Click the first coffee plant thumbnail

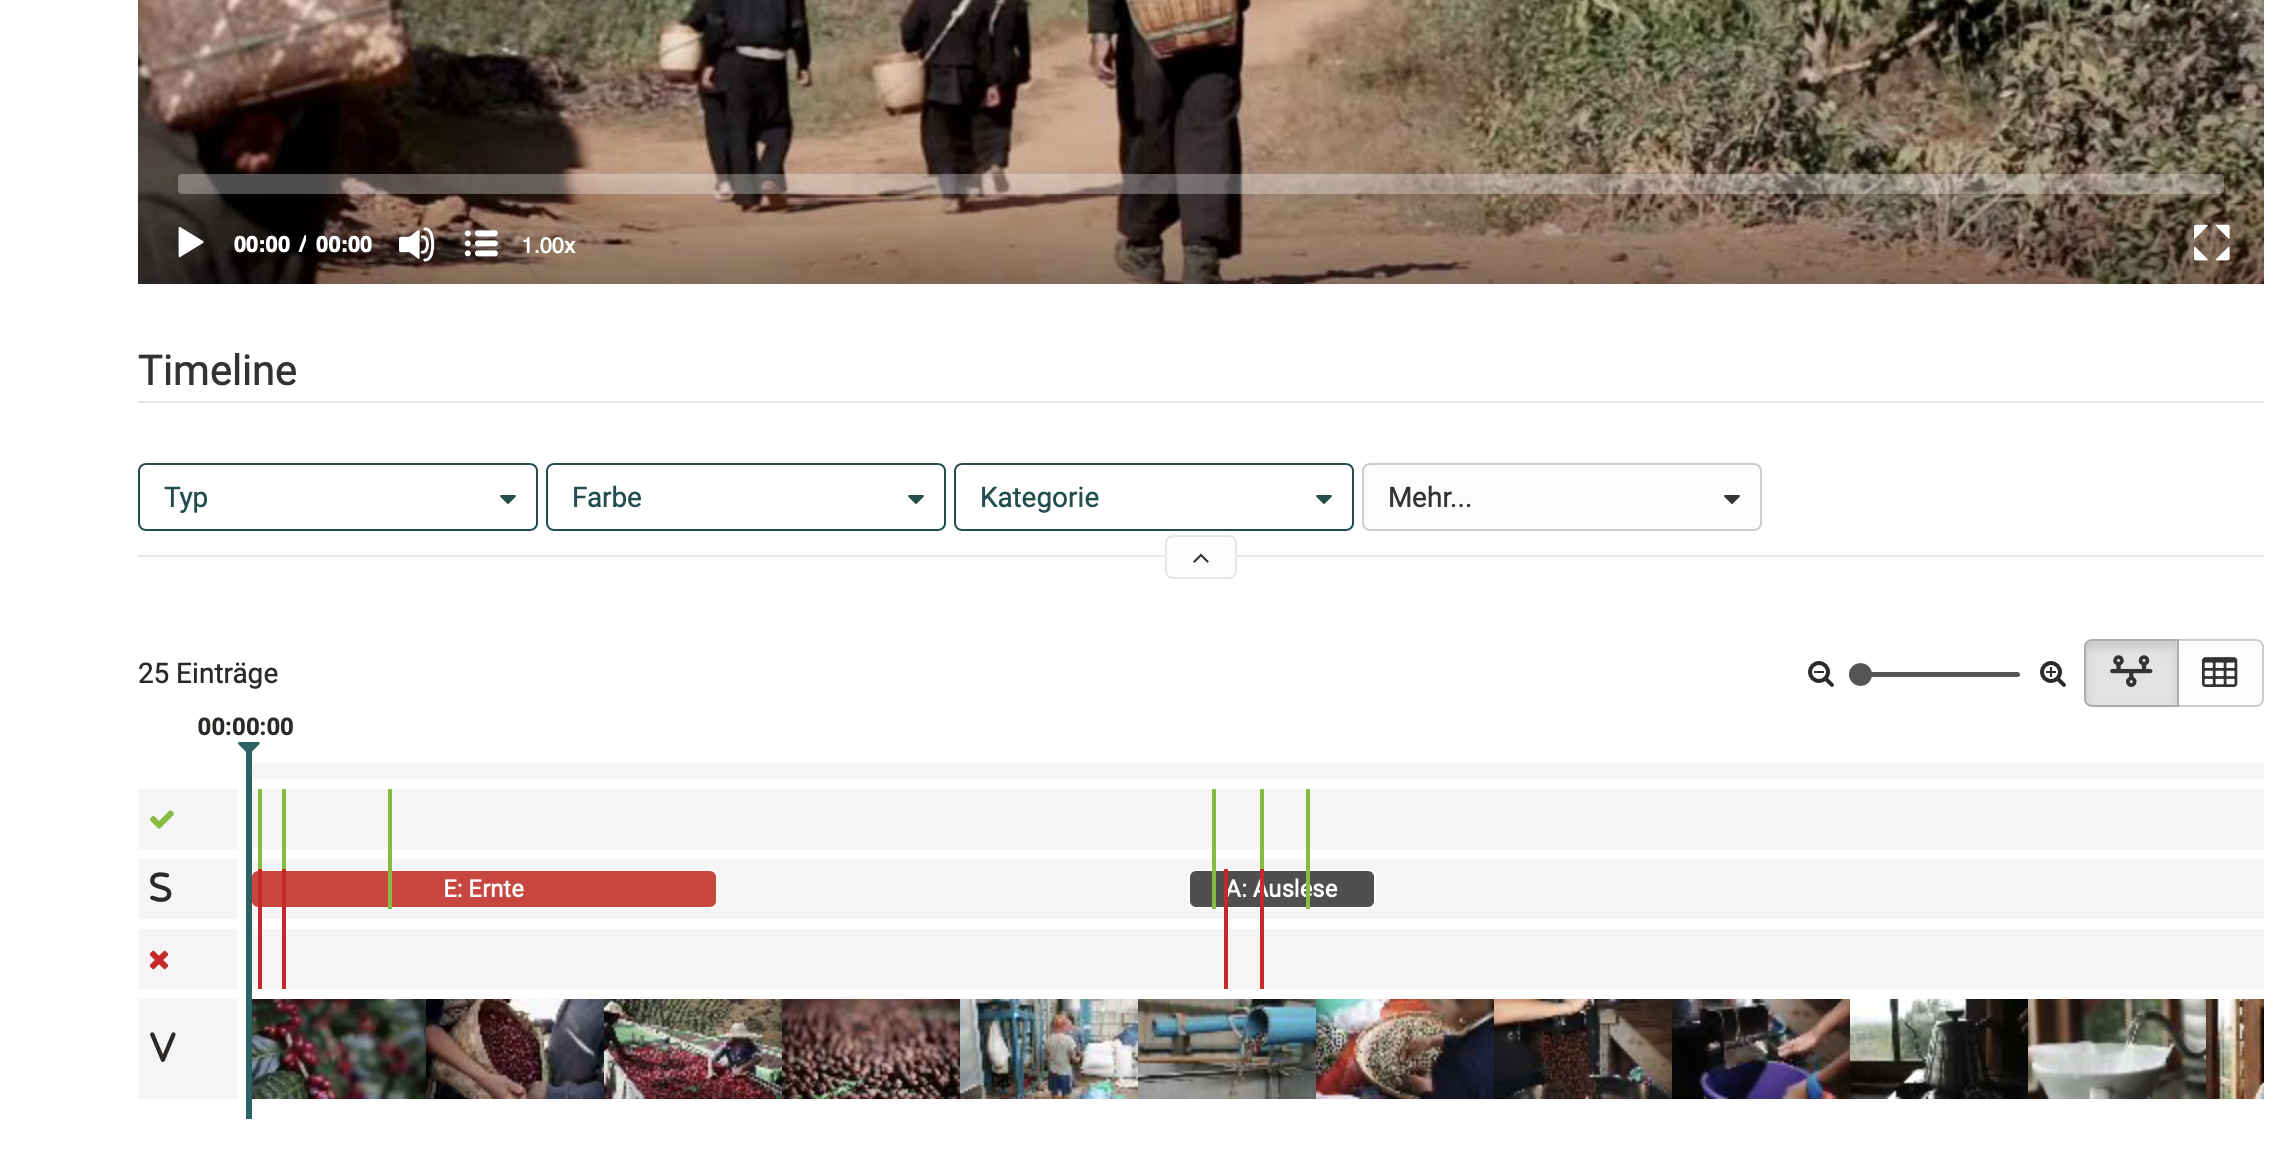(x=336, y=1048)
